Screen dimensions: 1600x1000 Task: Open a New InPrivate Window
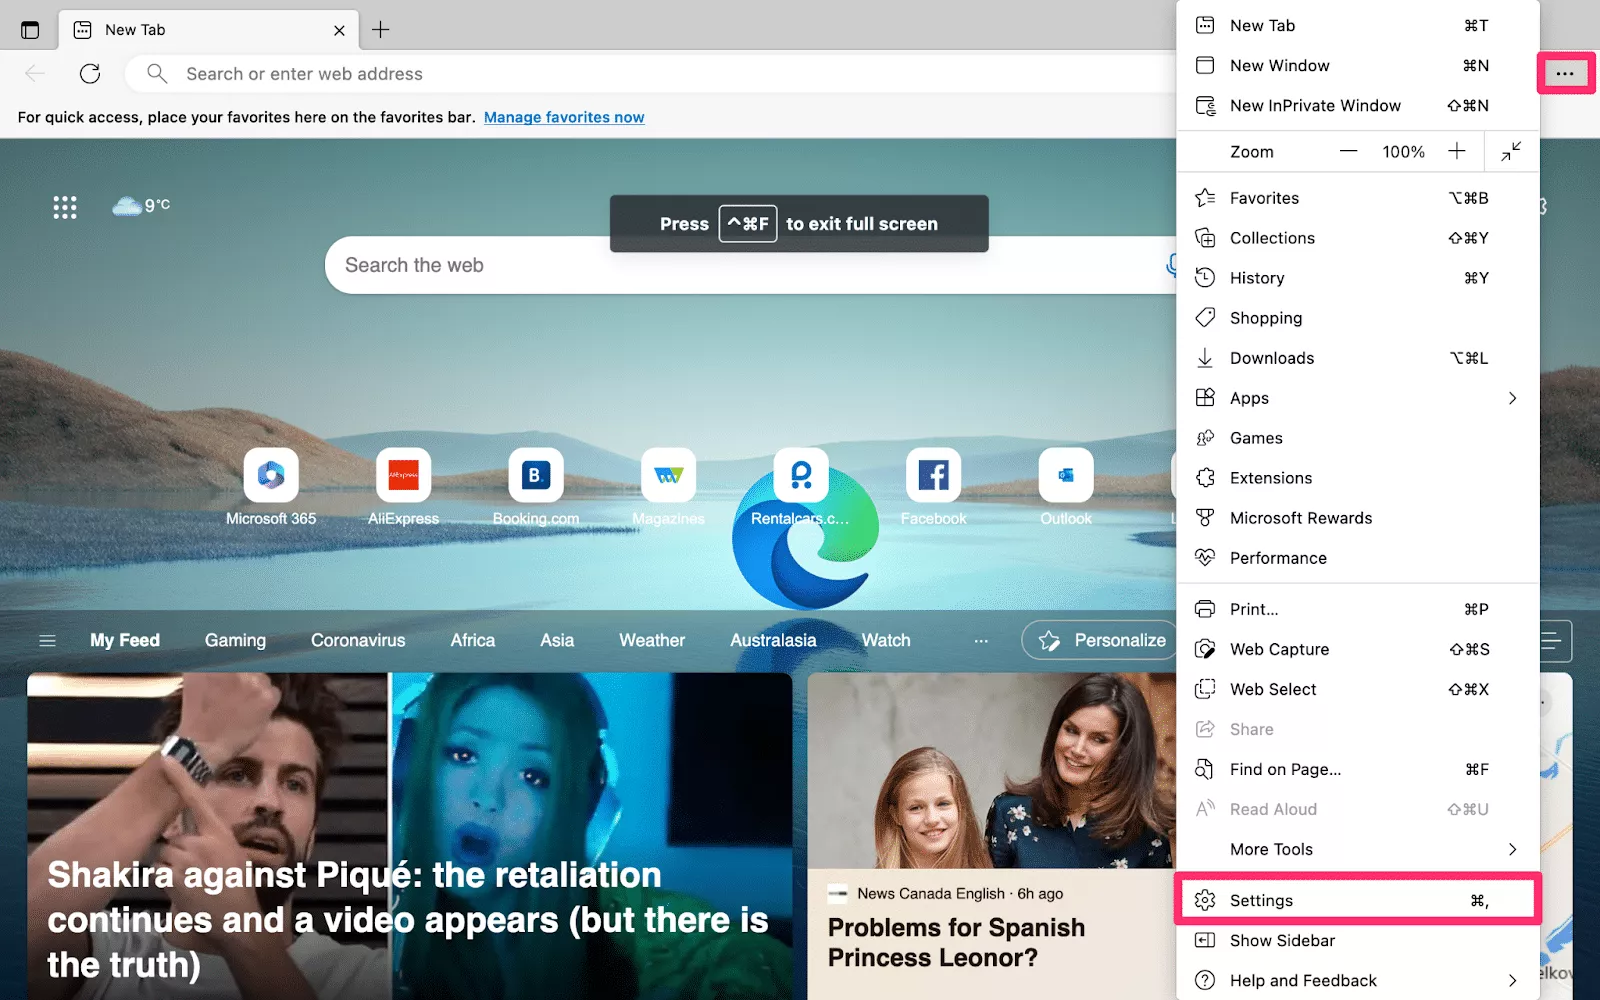(x=1357, y=105)
